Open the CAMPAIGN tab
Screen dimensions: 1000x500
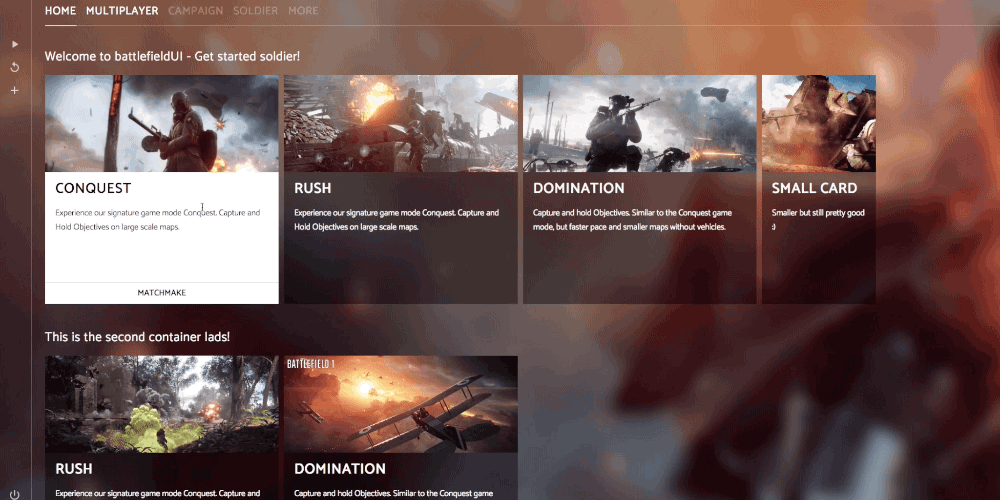[x=196, y=11]
